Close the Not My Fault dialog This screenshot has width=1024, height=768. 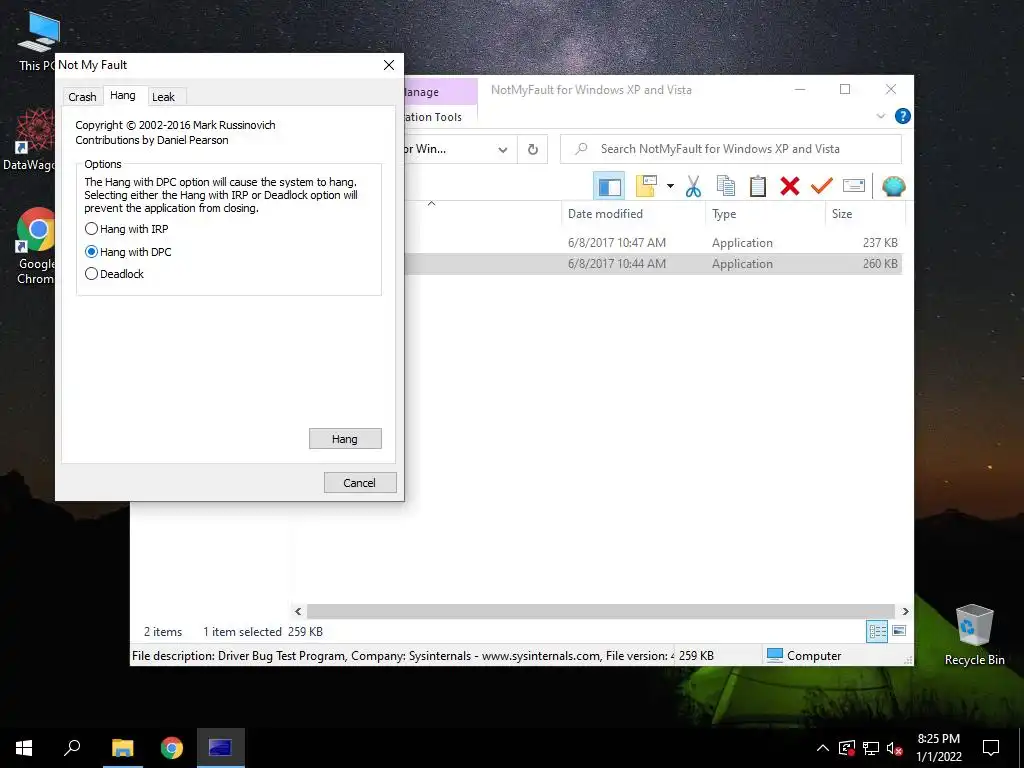click(x=389, y=65)
